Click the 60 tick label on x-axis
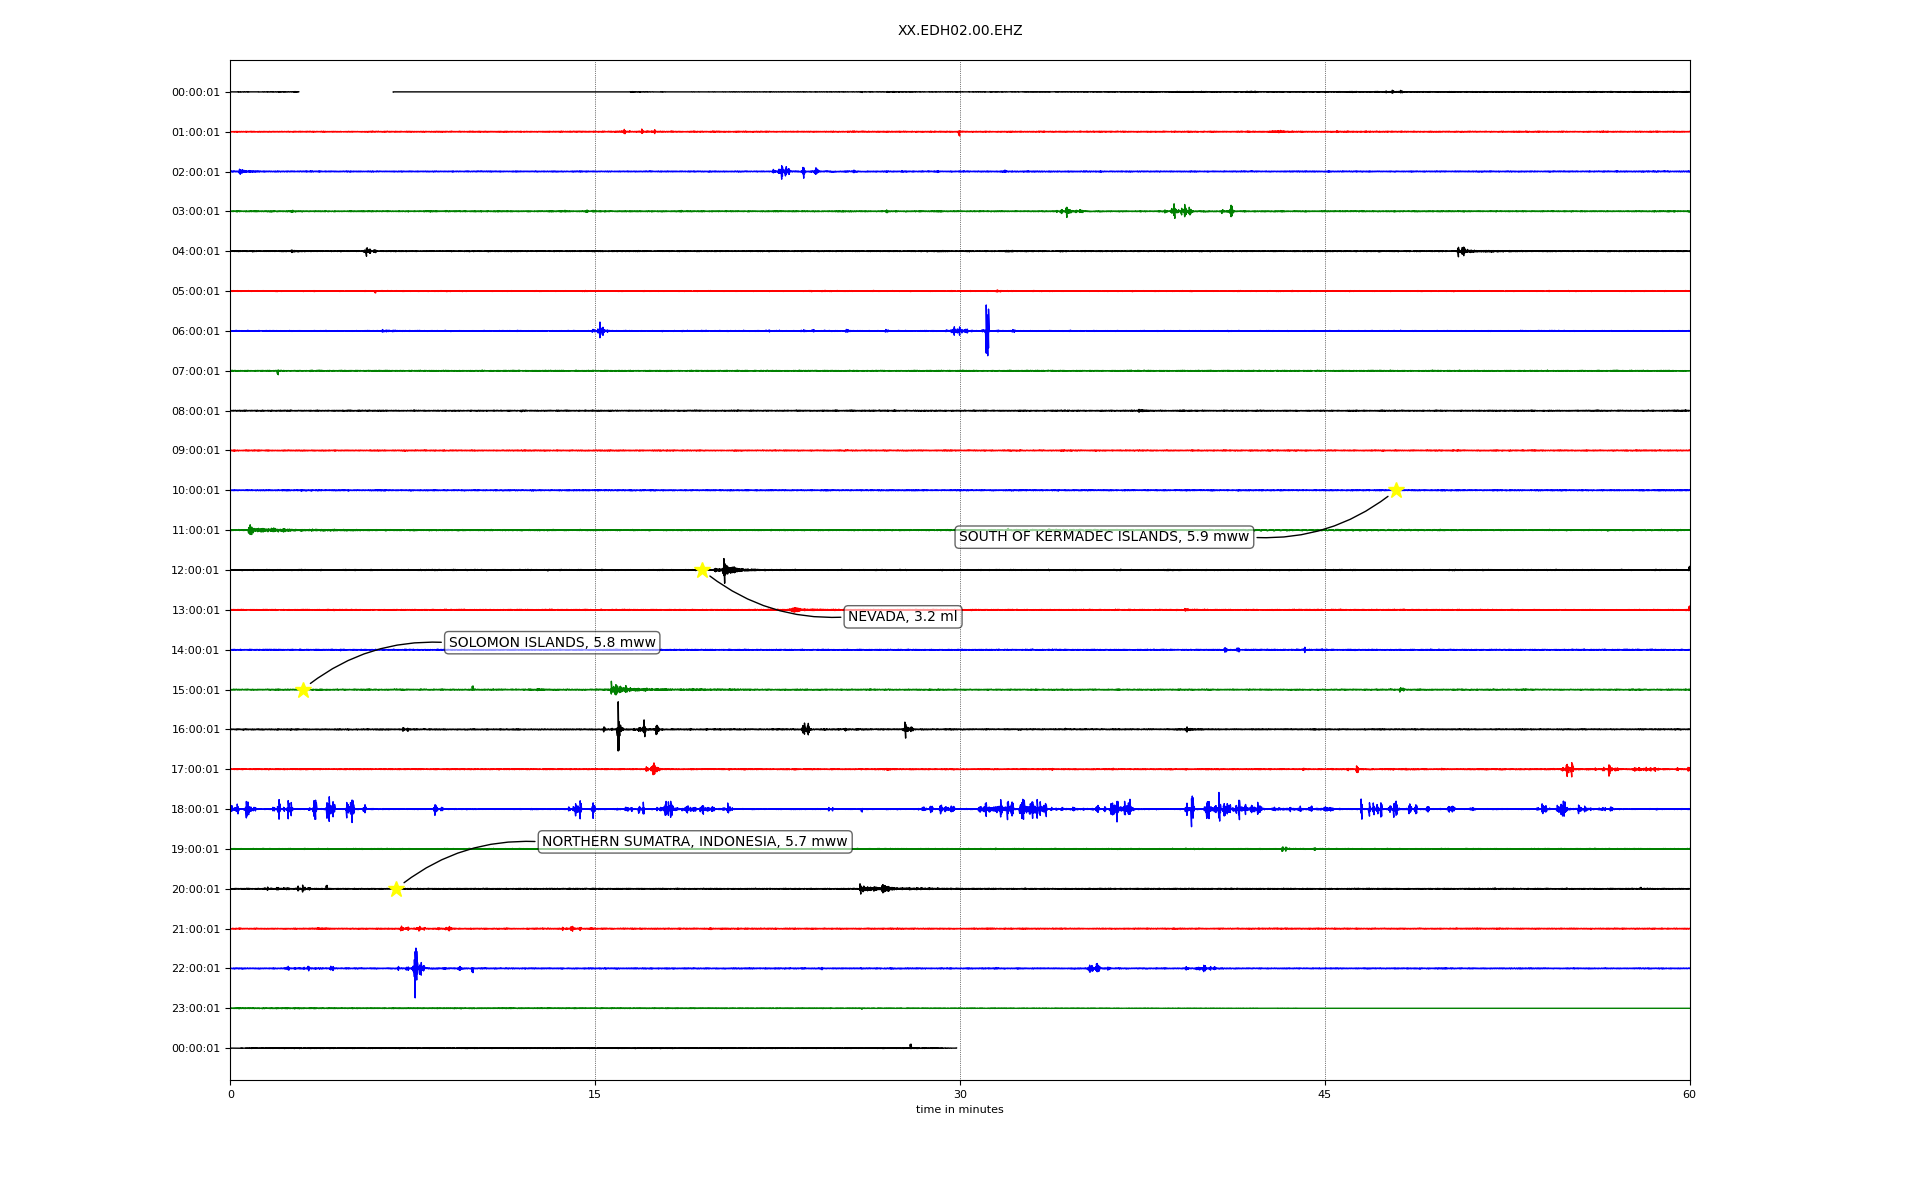The width and height of the screenshot is (1920, 1200). point(1689,1094)
